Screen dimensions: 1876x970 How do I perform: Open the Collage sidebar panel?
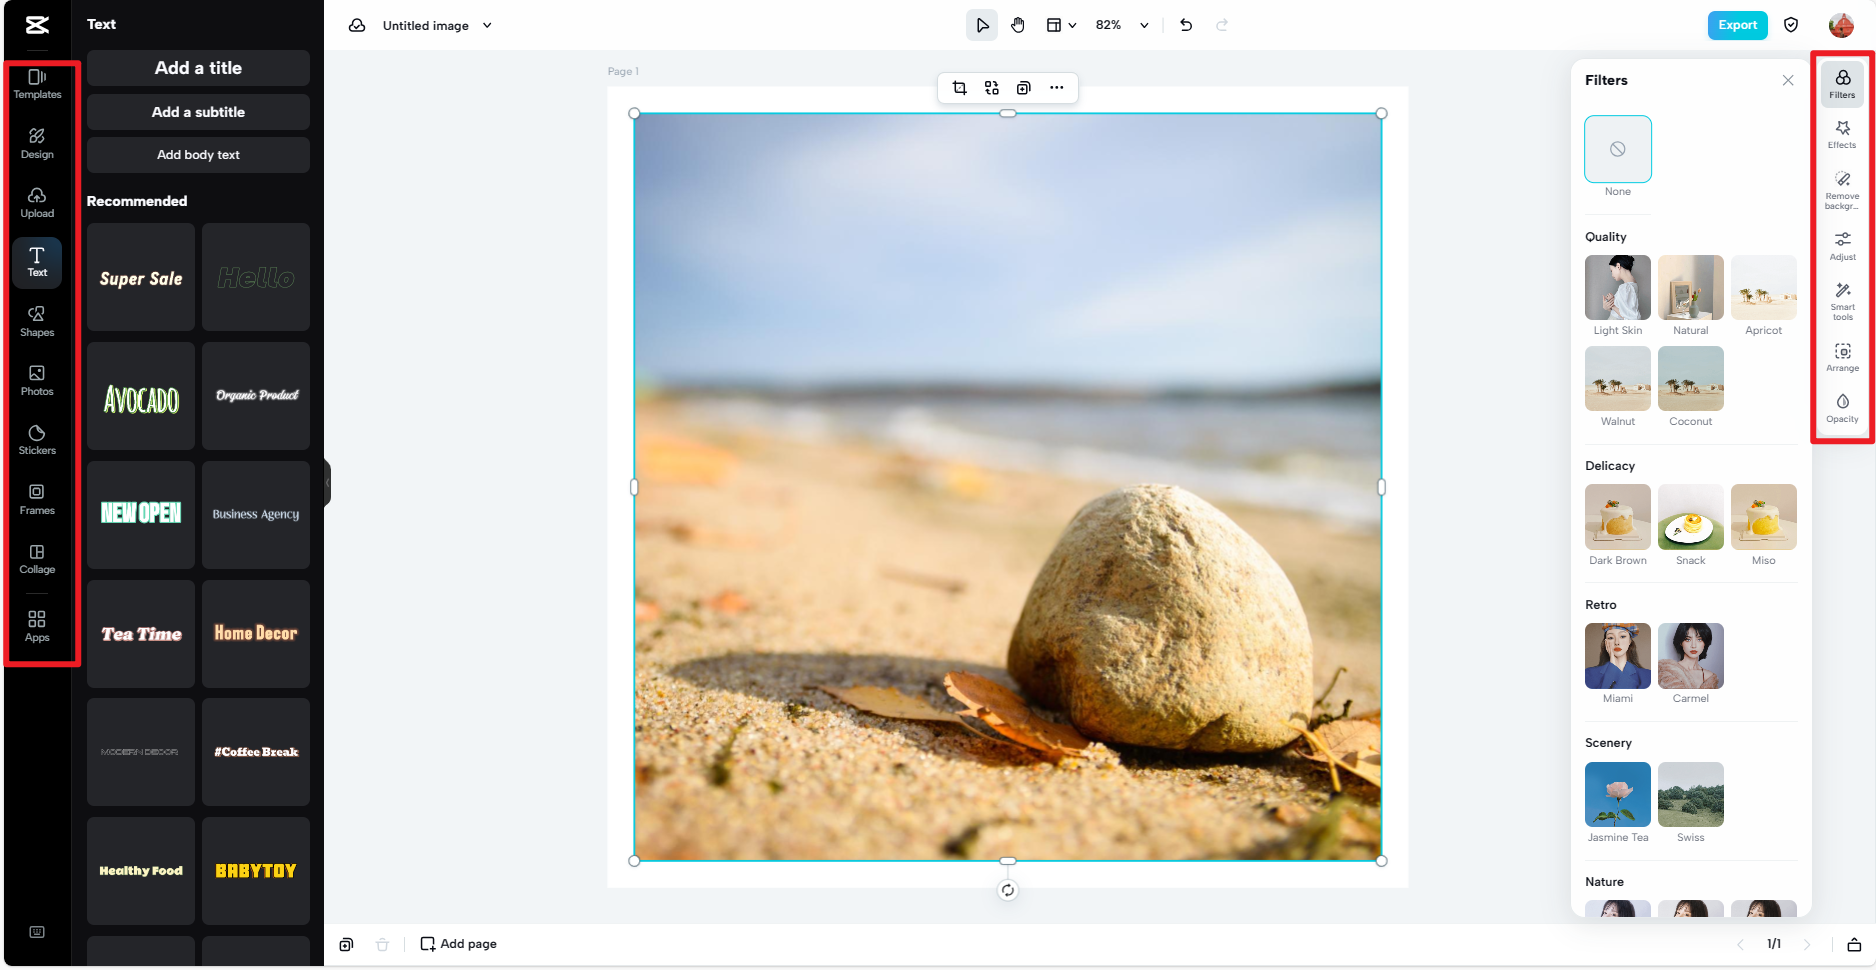37,559
